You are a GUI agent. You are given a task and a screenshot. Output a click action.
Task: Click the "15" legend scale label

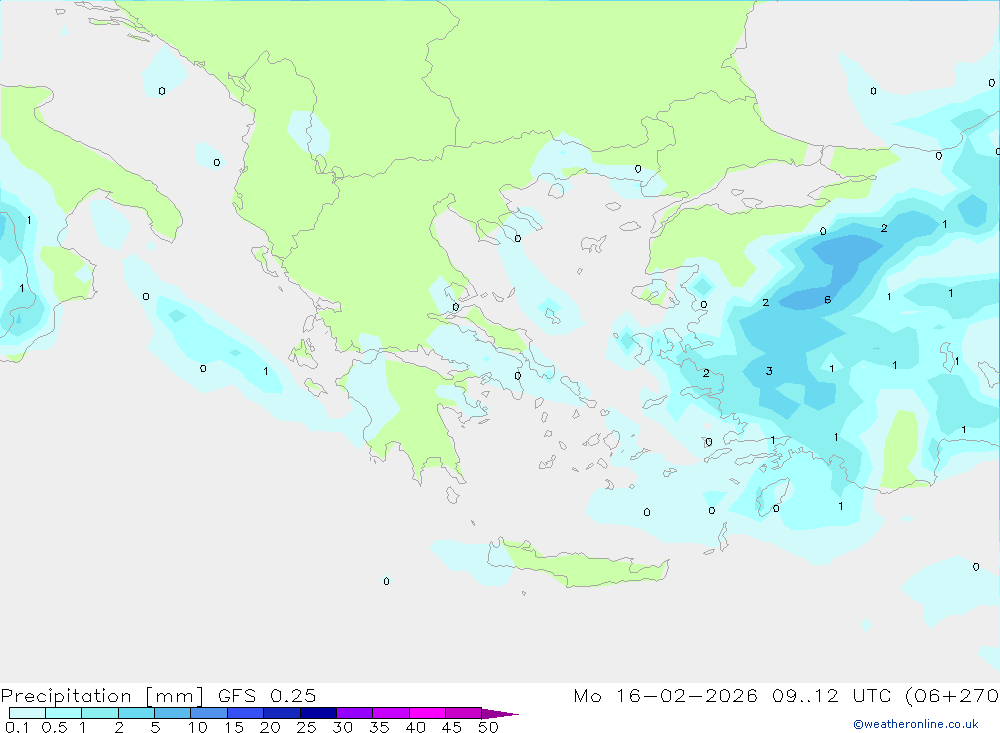[234, 727]
